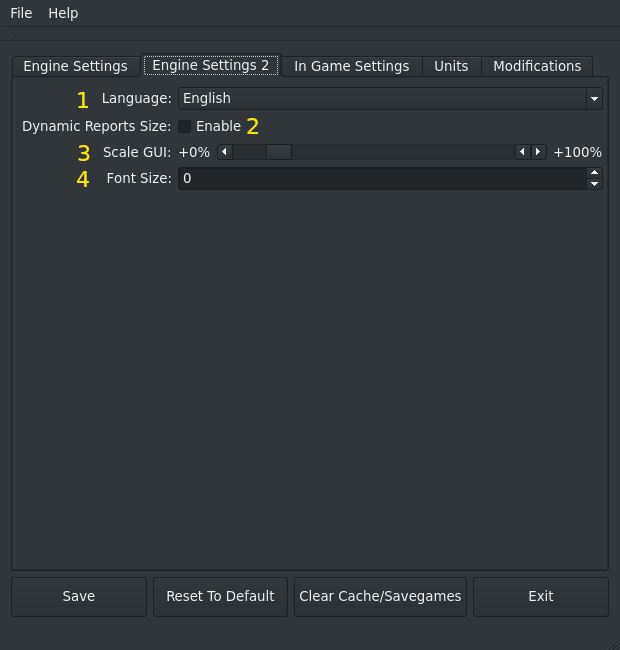
Task: Increase Font Size with the up arrow
Action: (x=595, y=173)
